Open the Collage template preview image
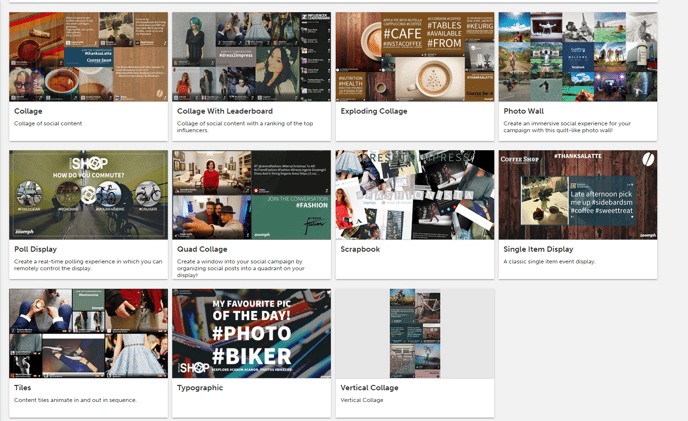Screen dimensions: 688x421 pos(88,57)
